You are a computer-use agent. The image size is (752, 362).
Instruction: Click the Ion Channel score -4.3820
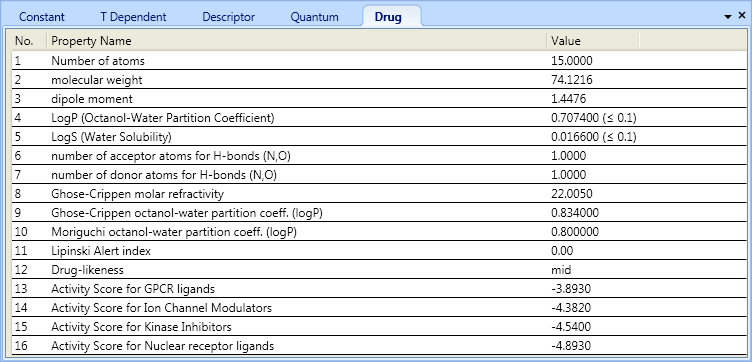click(x=571, y=308)
